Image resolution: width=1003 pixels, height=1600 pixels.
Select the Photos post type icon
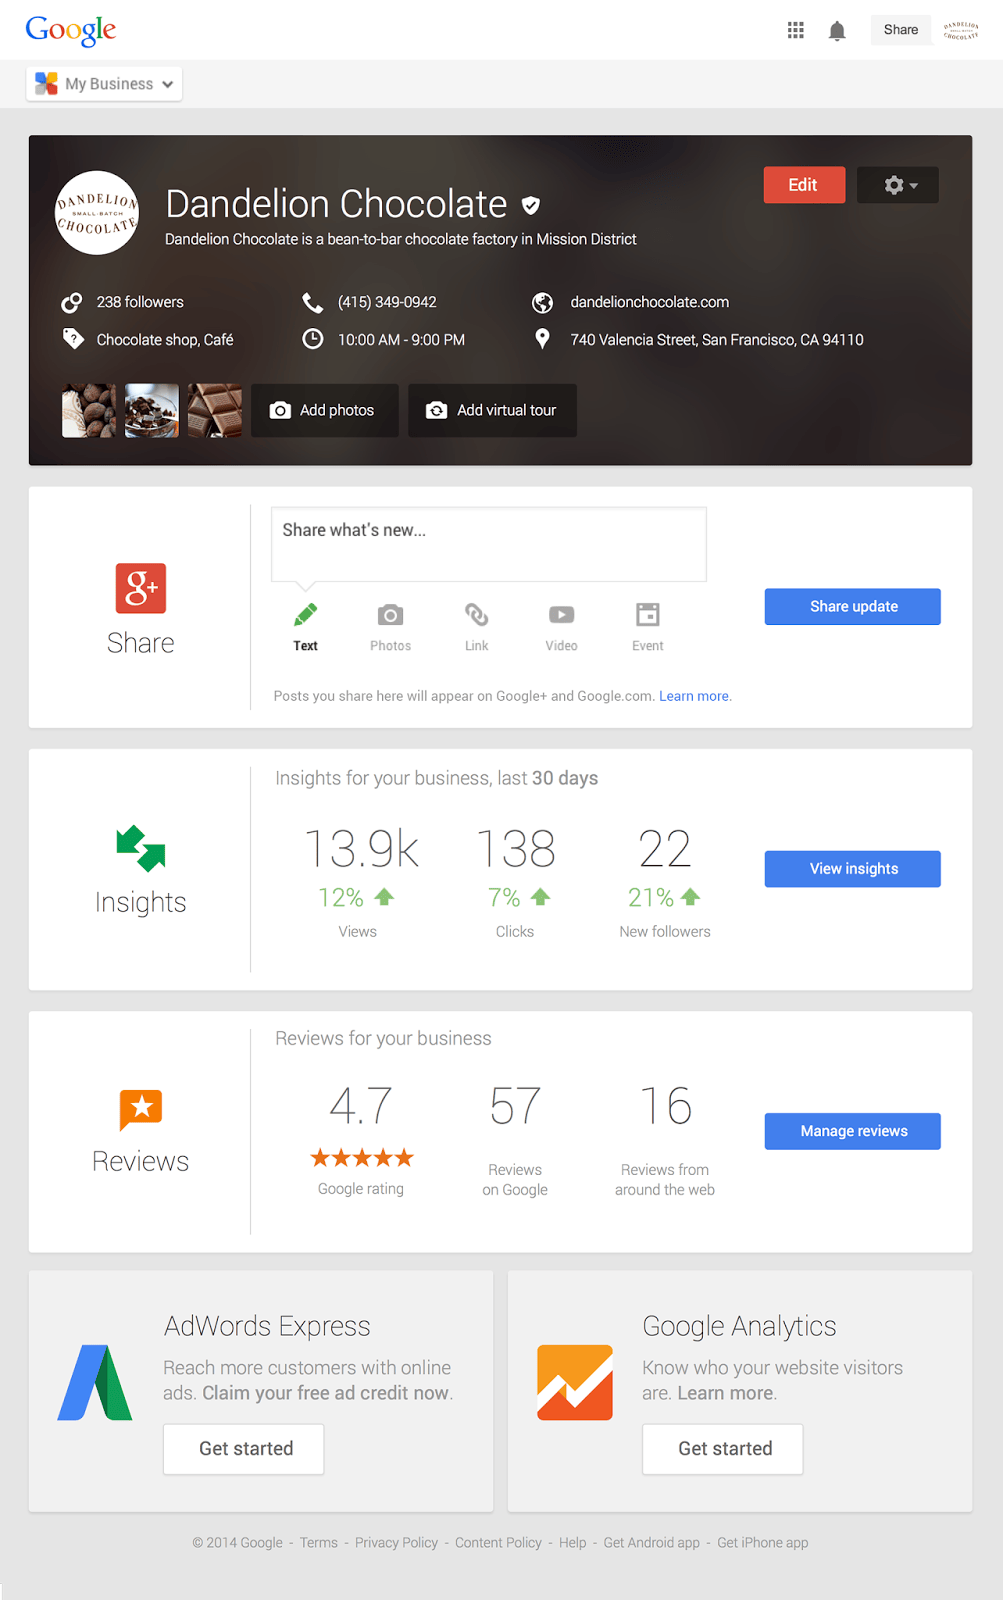tap(390, 626)
